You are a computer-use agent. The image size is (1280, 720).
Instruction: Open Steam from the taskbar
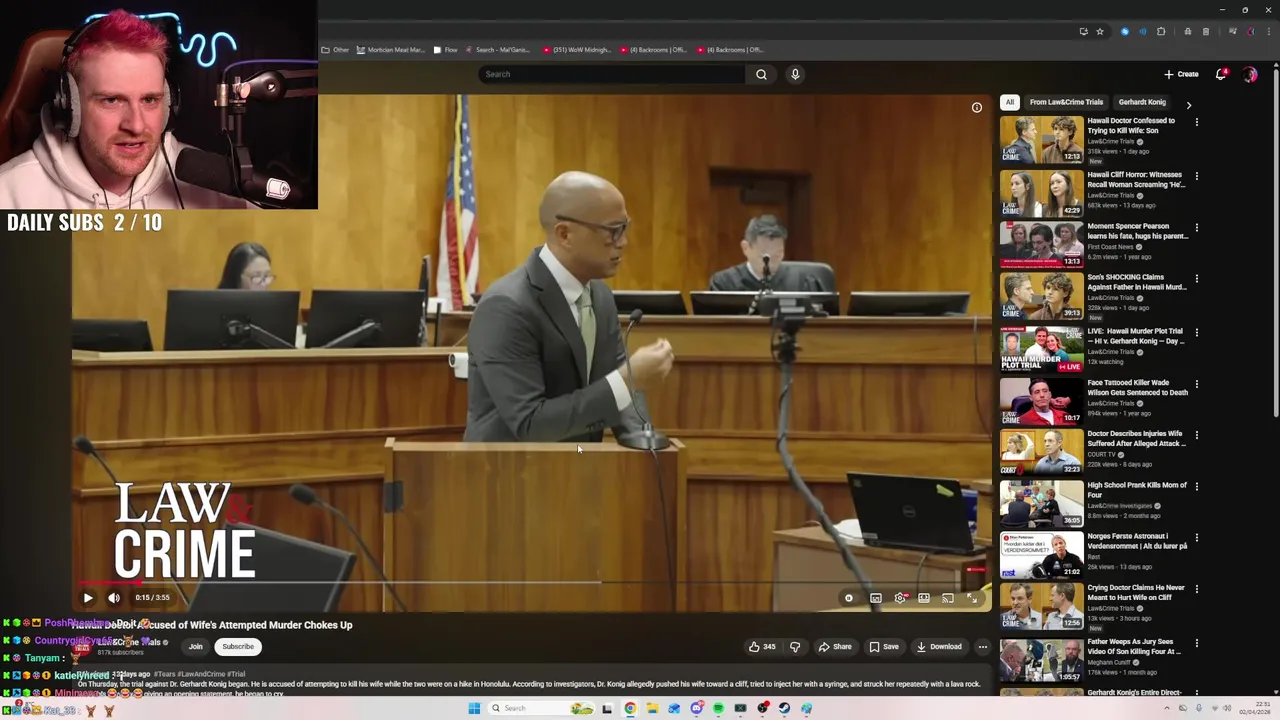pos(784,708)
